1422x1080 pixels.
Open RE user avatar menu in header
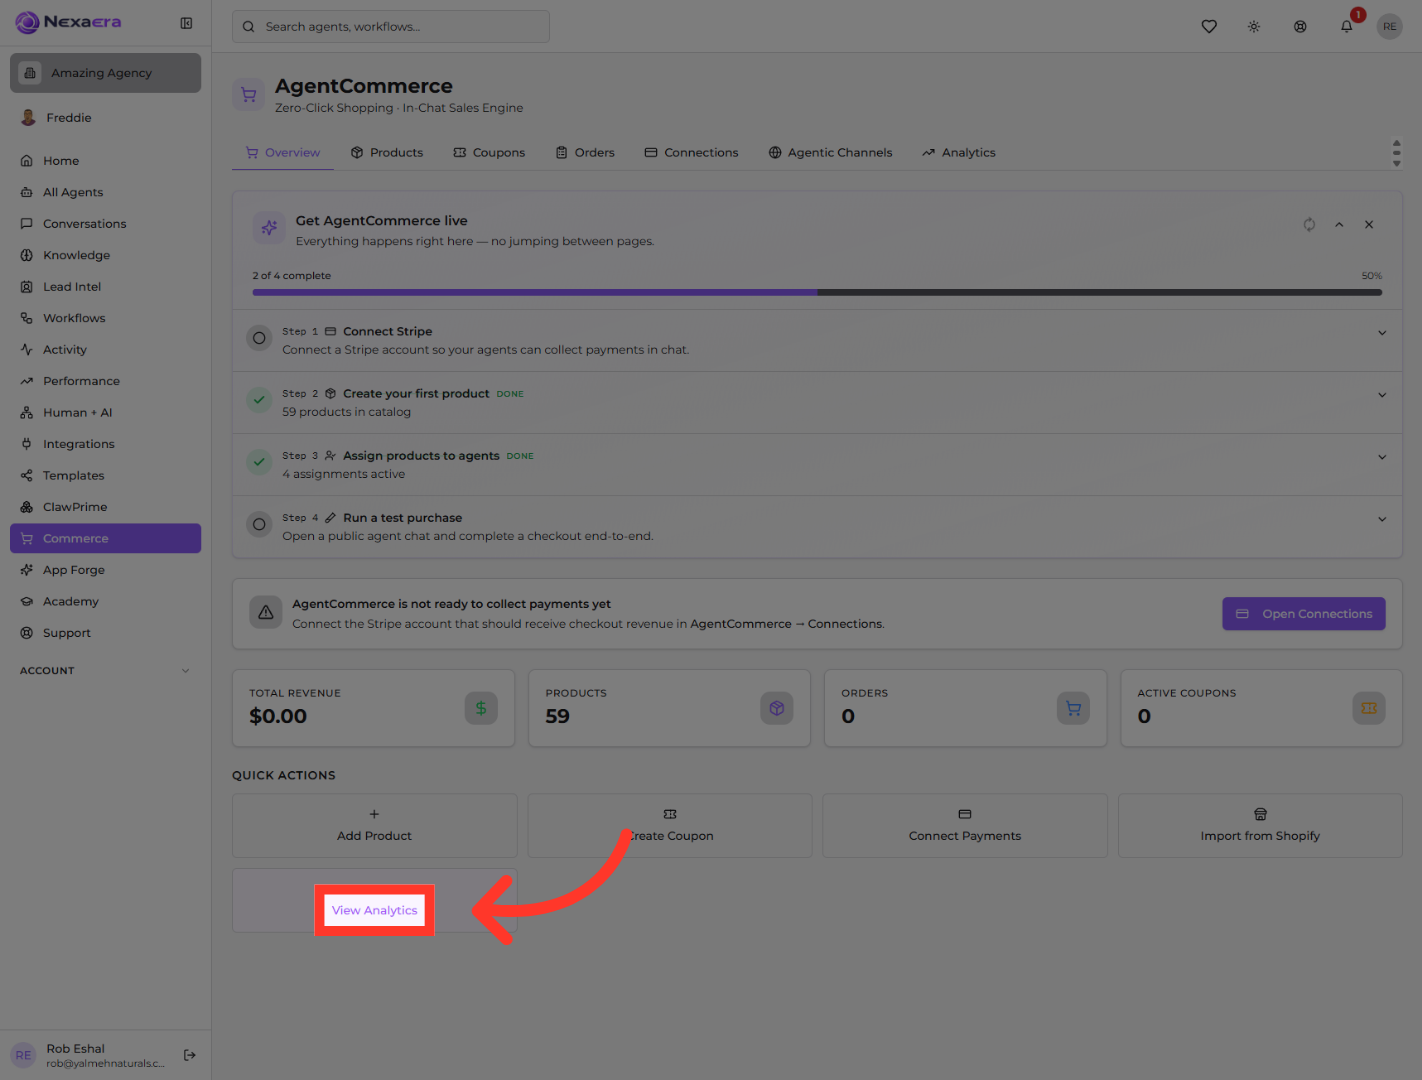click(1390, 27)
